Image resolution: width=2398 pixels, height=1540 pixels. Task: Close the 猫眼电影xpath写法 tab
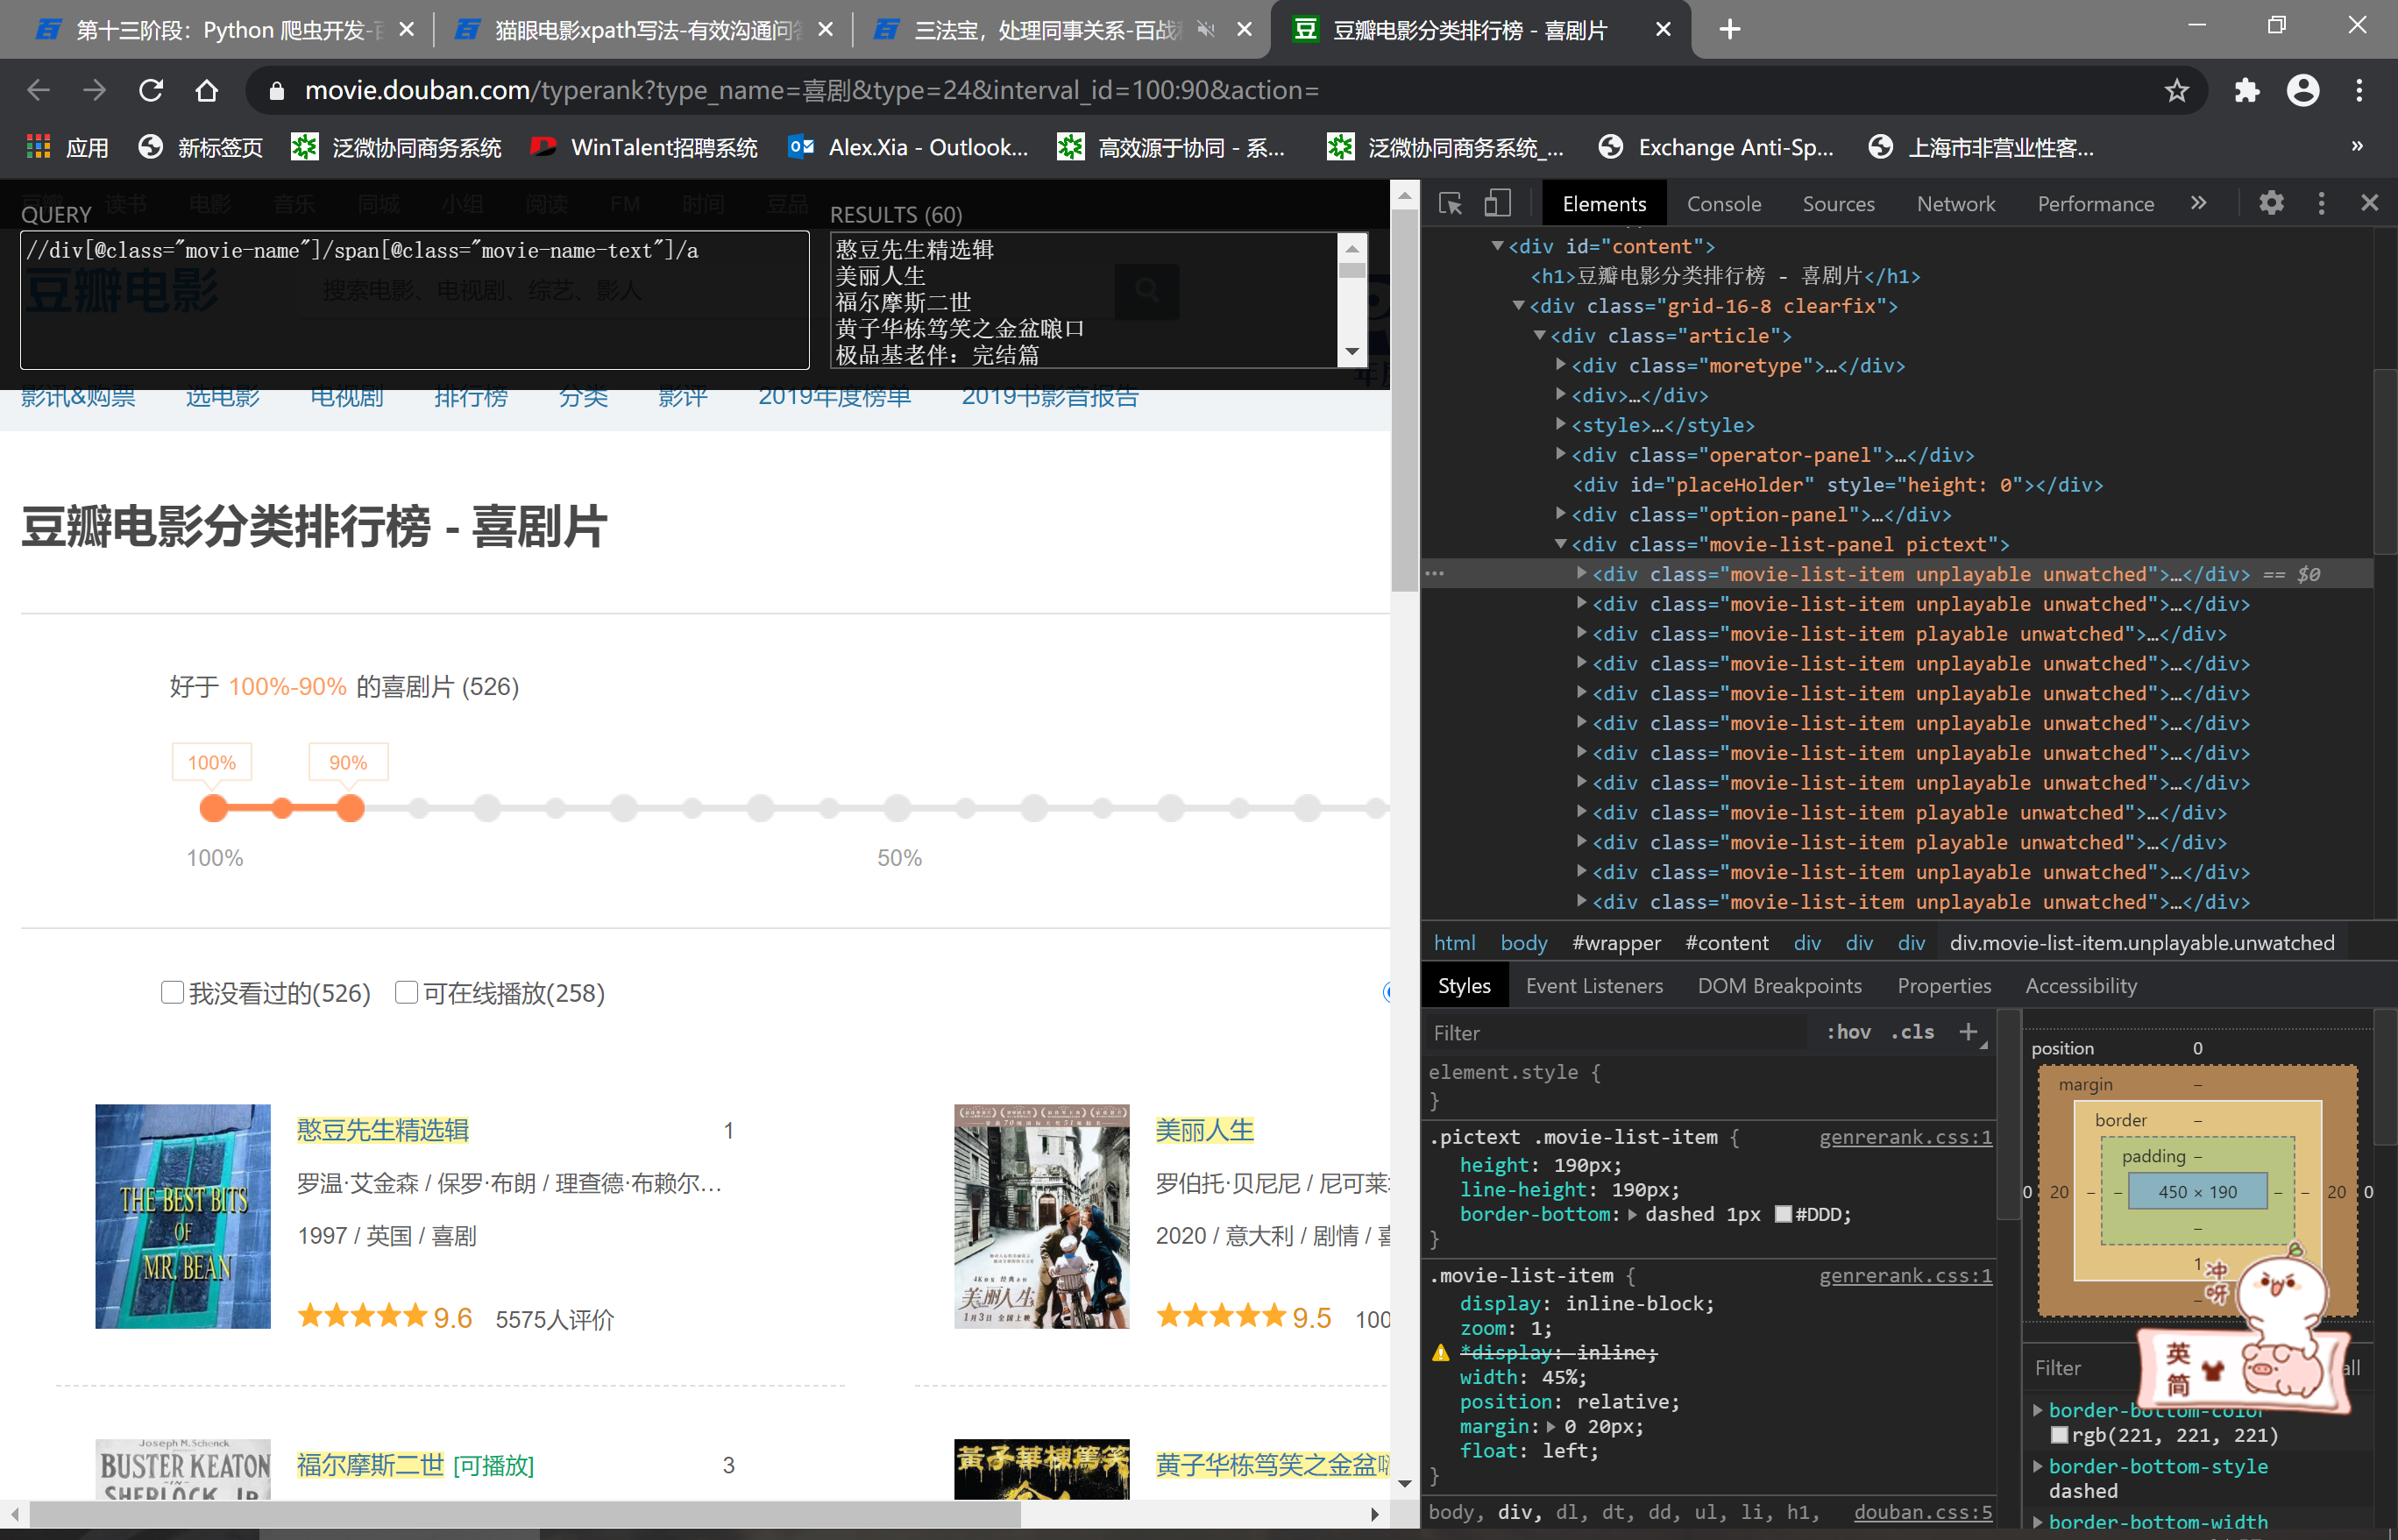click(x=825, y=30)
